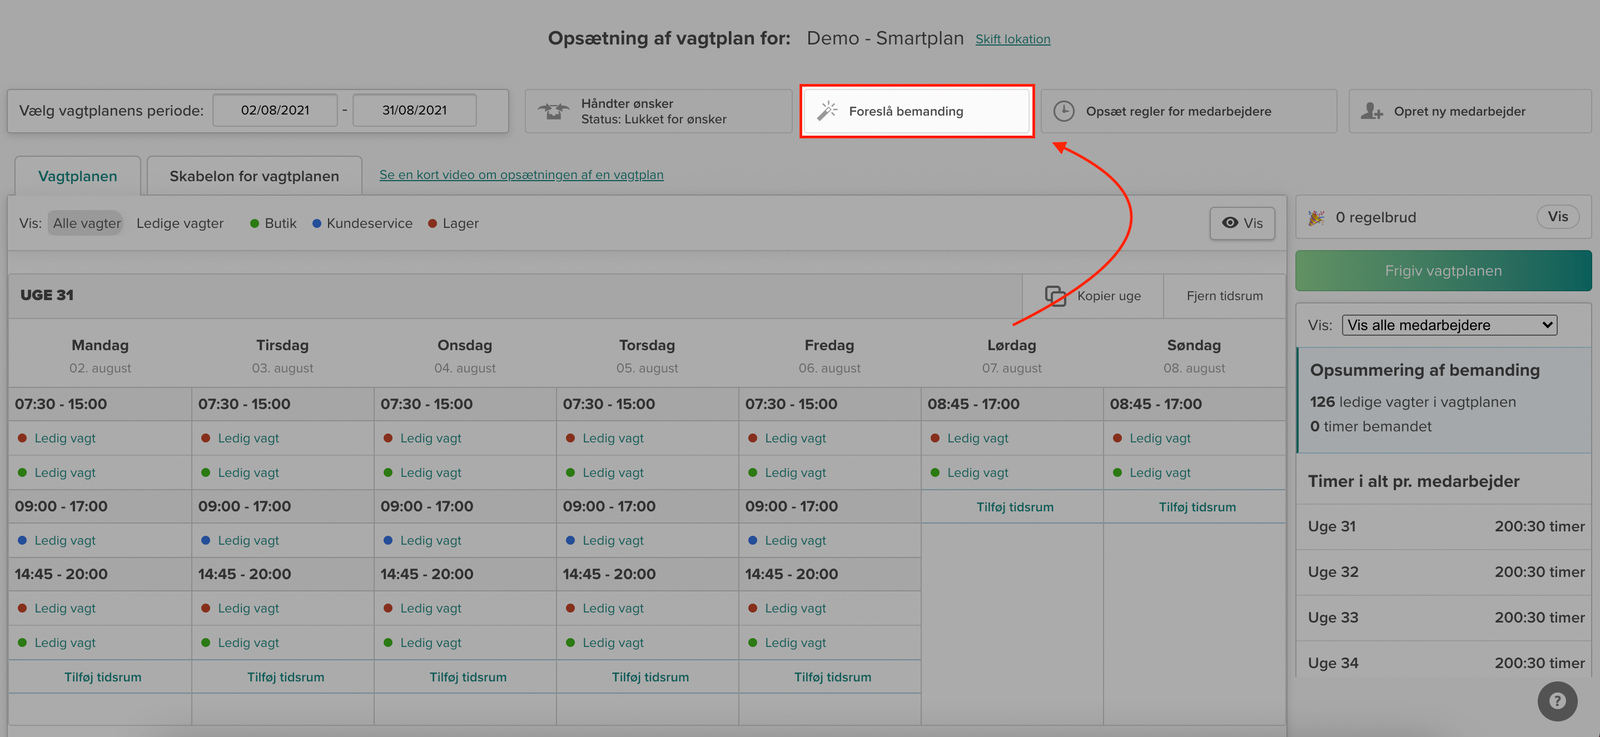Click the add-person icon for new employee
The height and width of the screenshot is (737, 1600).
tap(1372, 111)
